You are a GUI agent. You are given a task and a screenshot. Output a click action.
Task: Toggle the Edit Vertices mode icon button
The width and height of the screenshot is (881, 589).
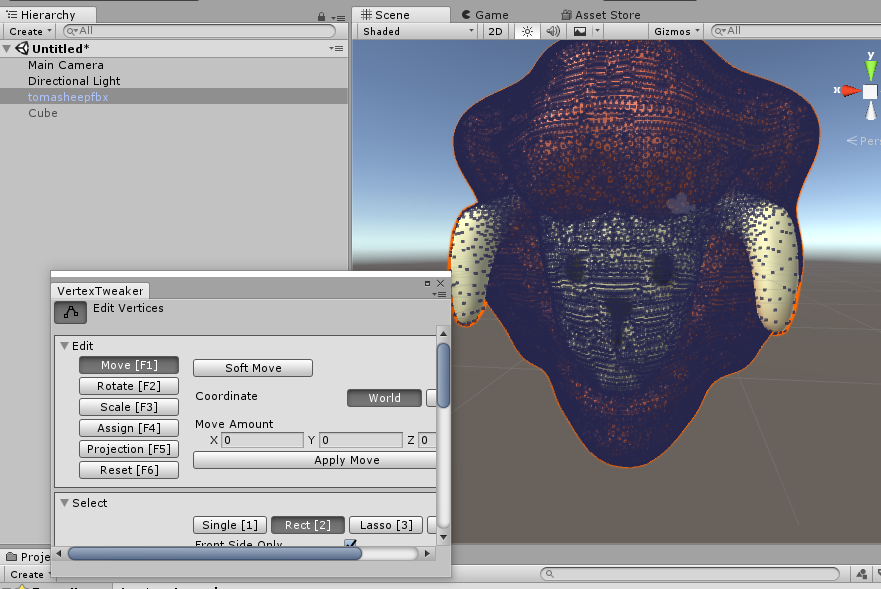[70, 312]
